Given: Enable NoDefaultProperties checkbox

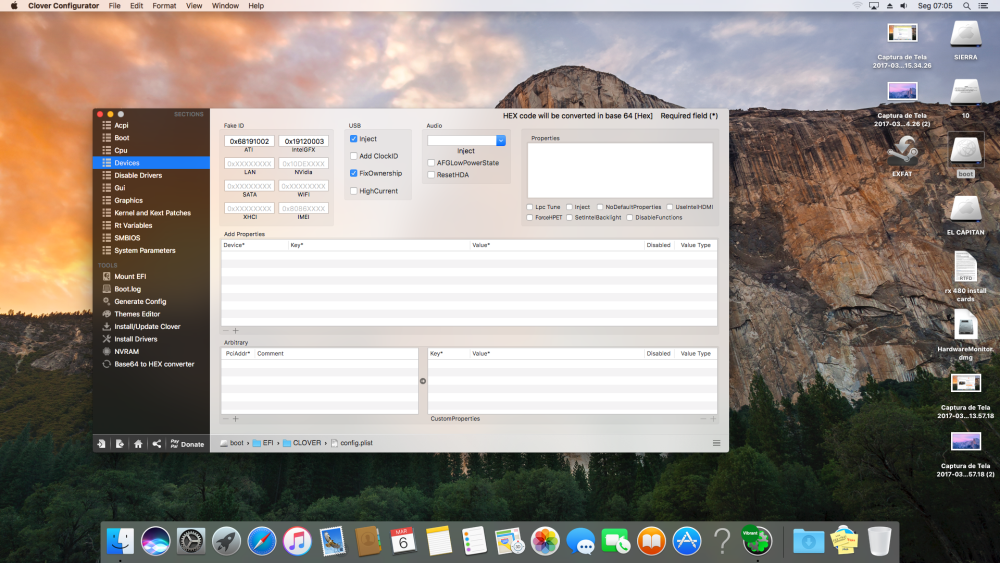Looking at the screenshot, I should 599,207.
